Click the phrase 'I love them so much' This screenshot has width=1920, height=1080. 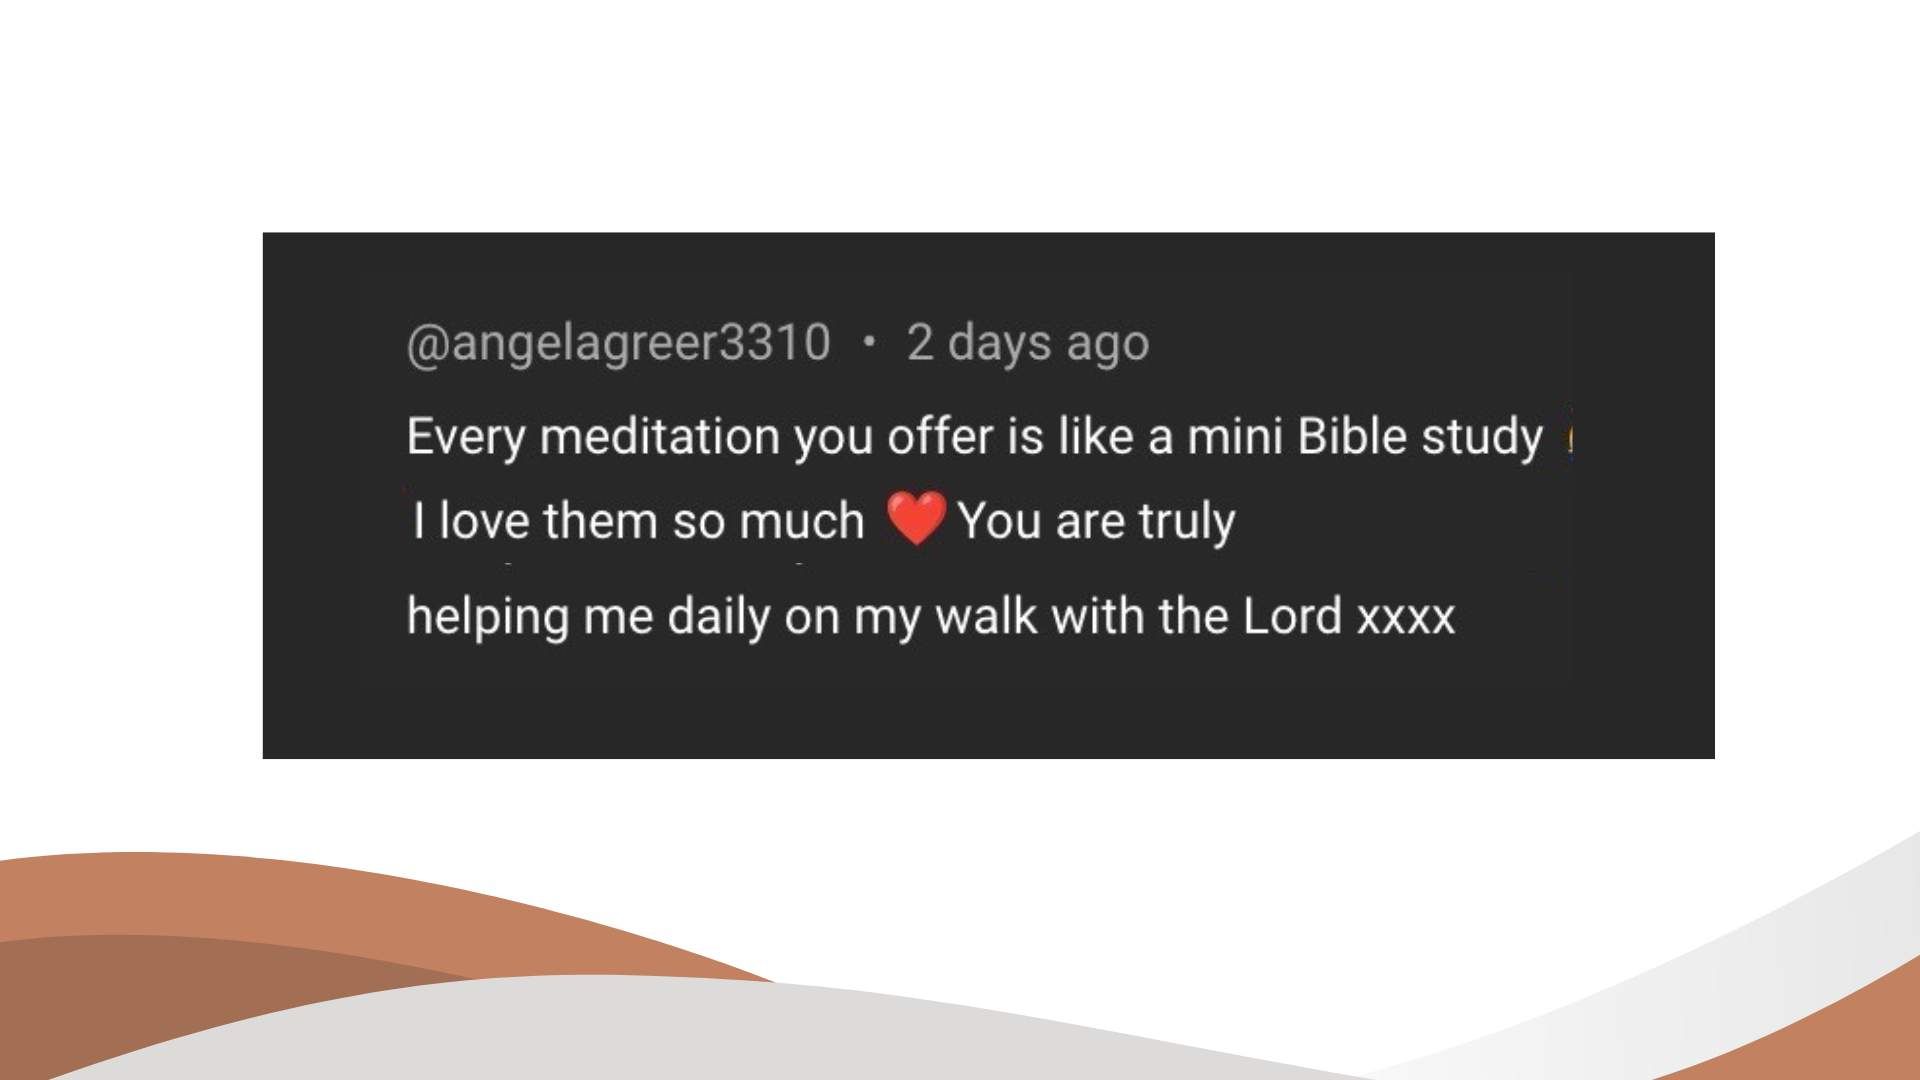638,520
